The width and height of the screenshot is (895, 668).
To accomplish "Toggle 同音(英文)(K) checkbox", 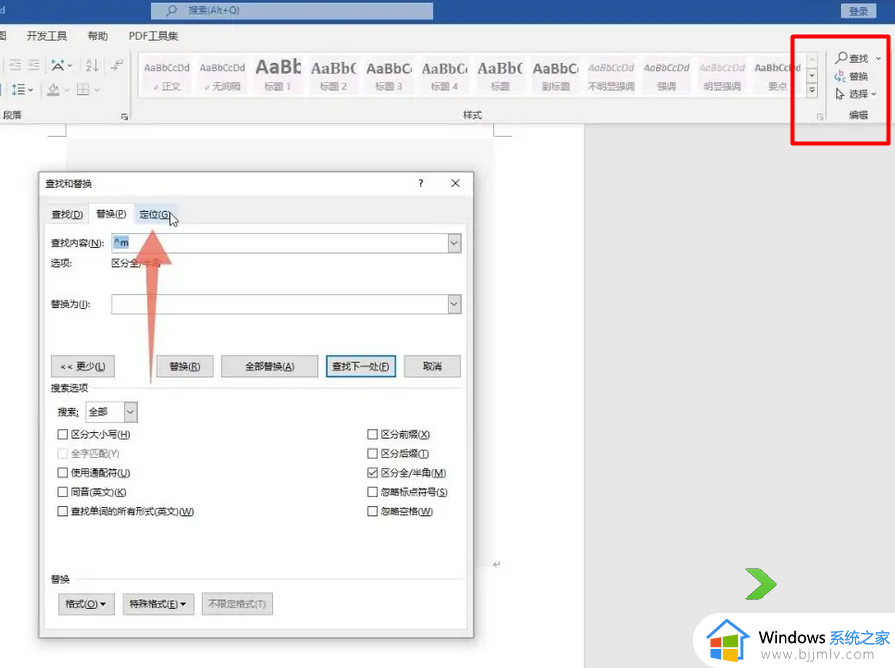I will pos(63,492).
